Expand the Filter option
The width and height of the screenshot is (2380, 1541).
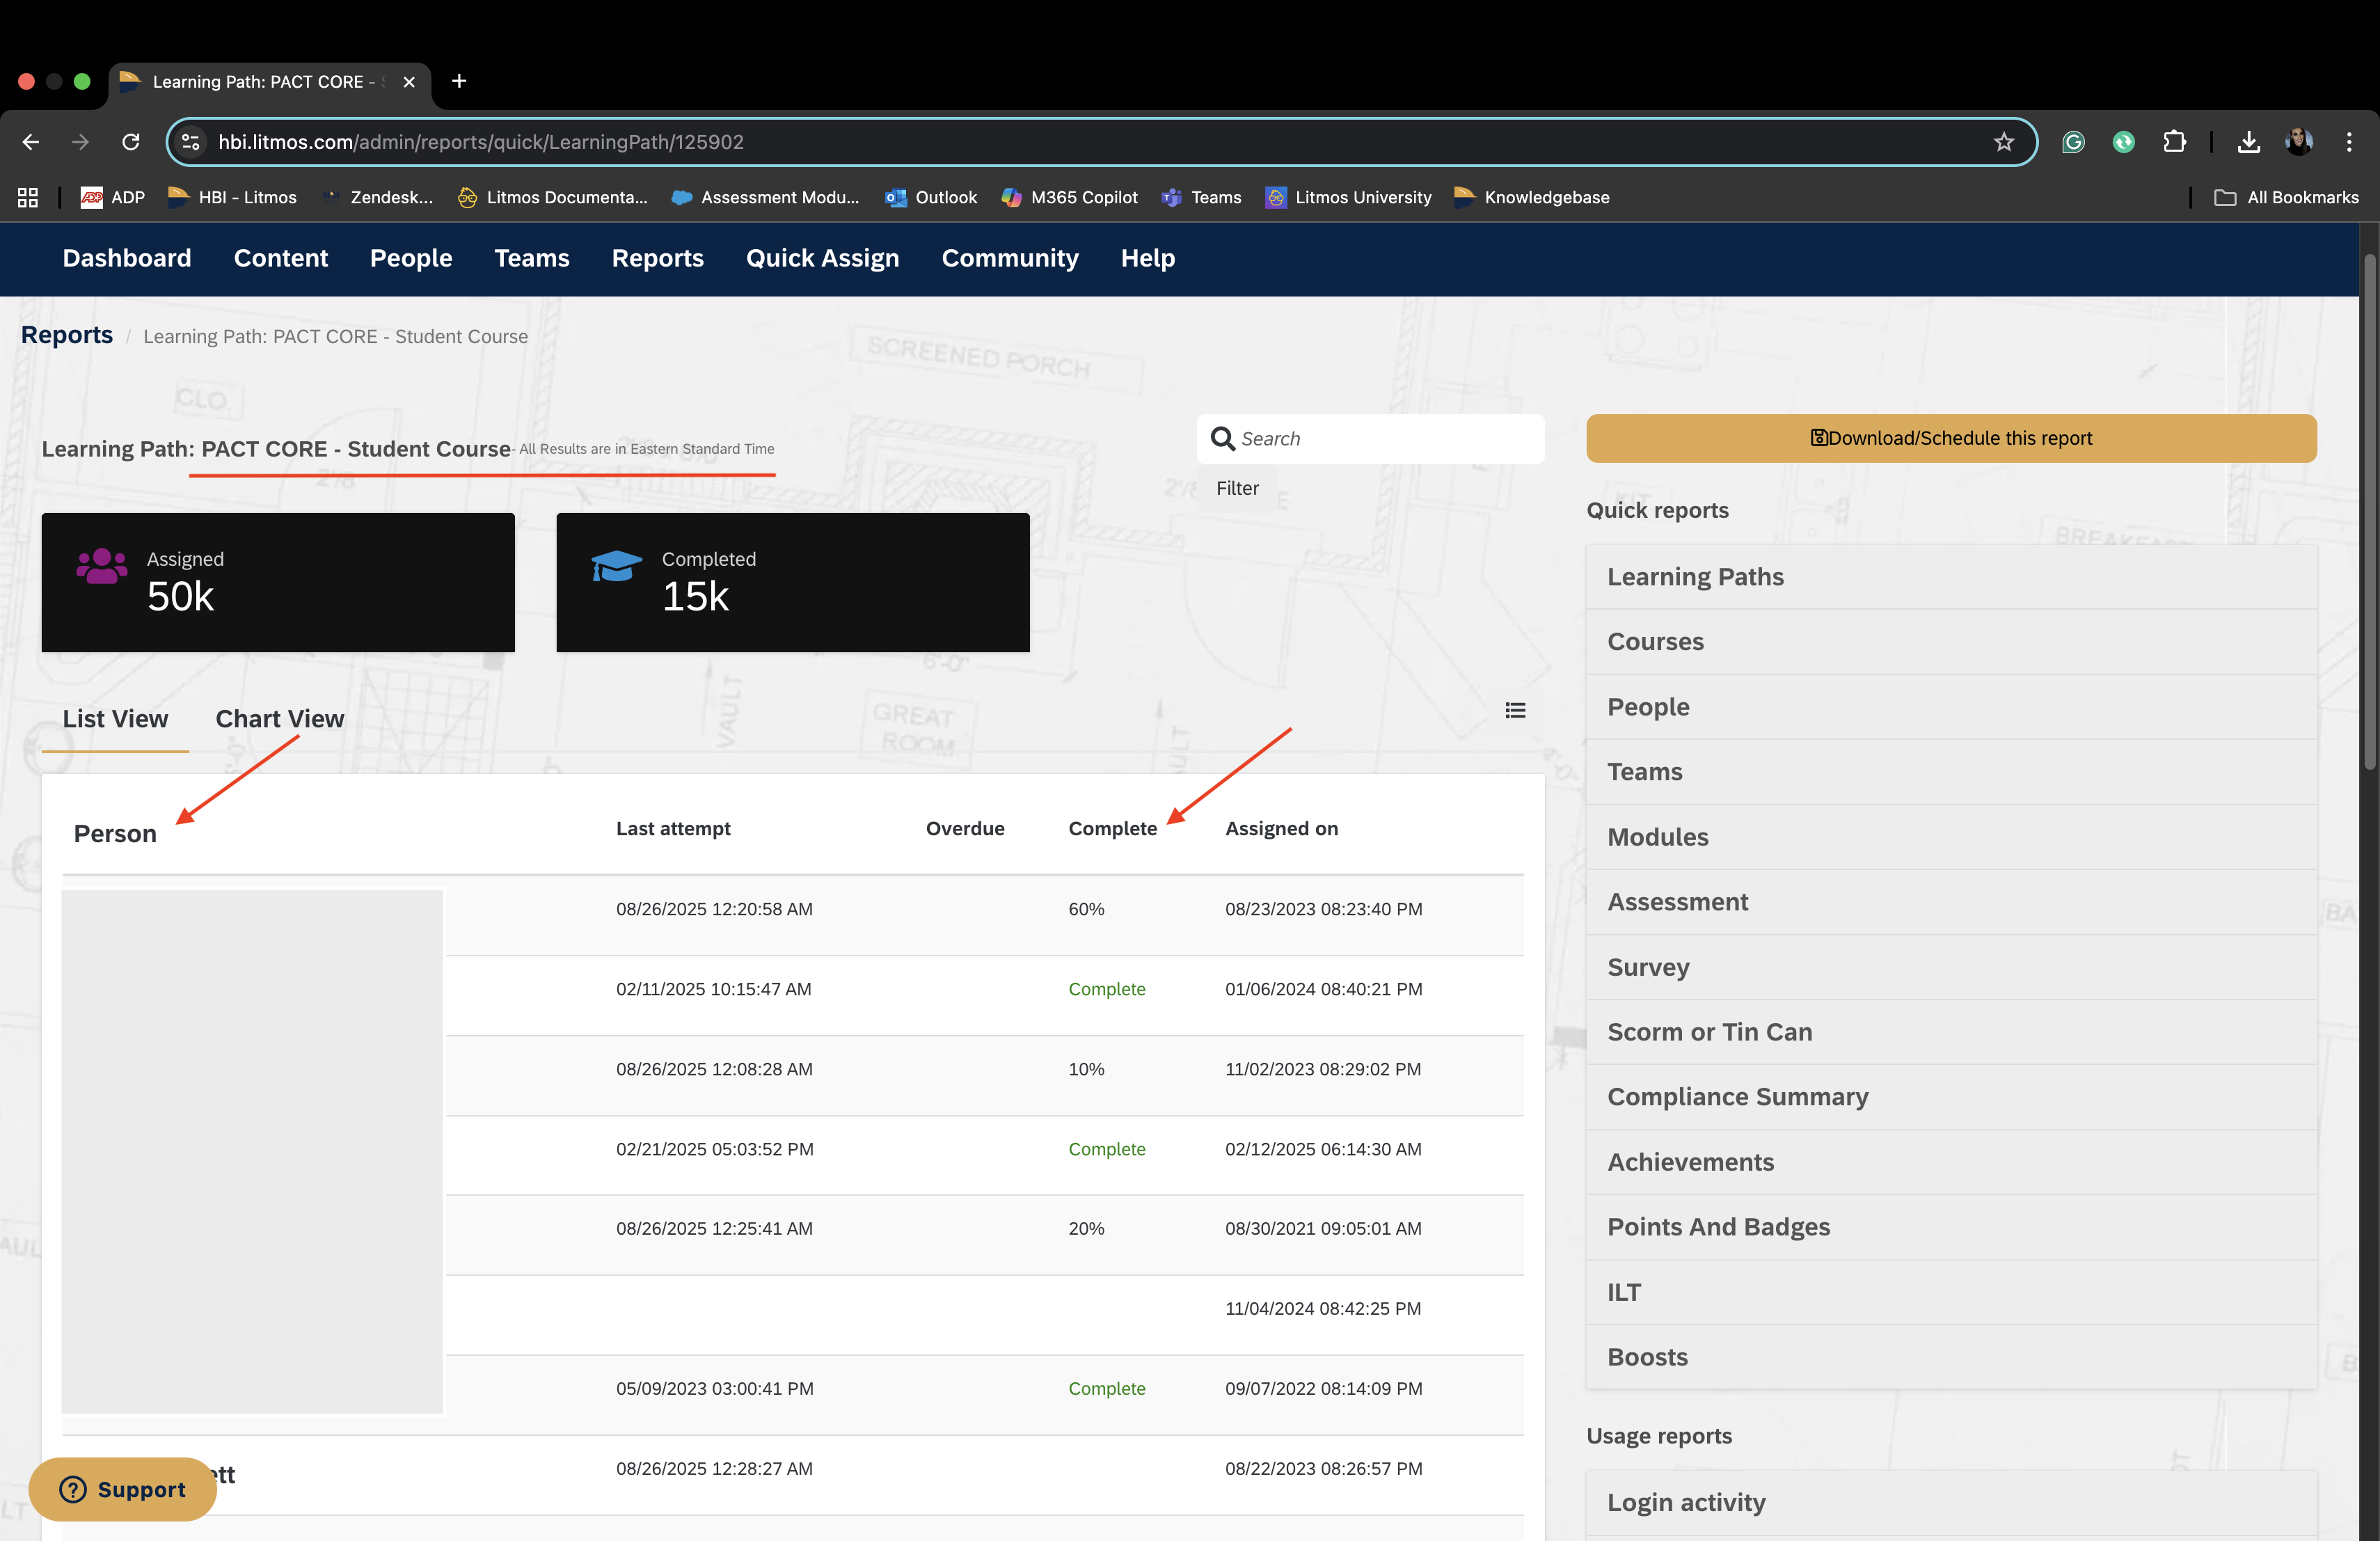pos(1237,488)
